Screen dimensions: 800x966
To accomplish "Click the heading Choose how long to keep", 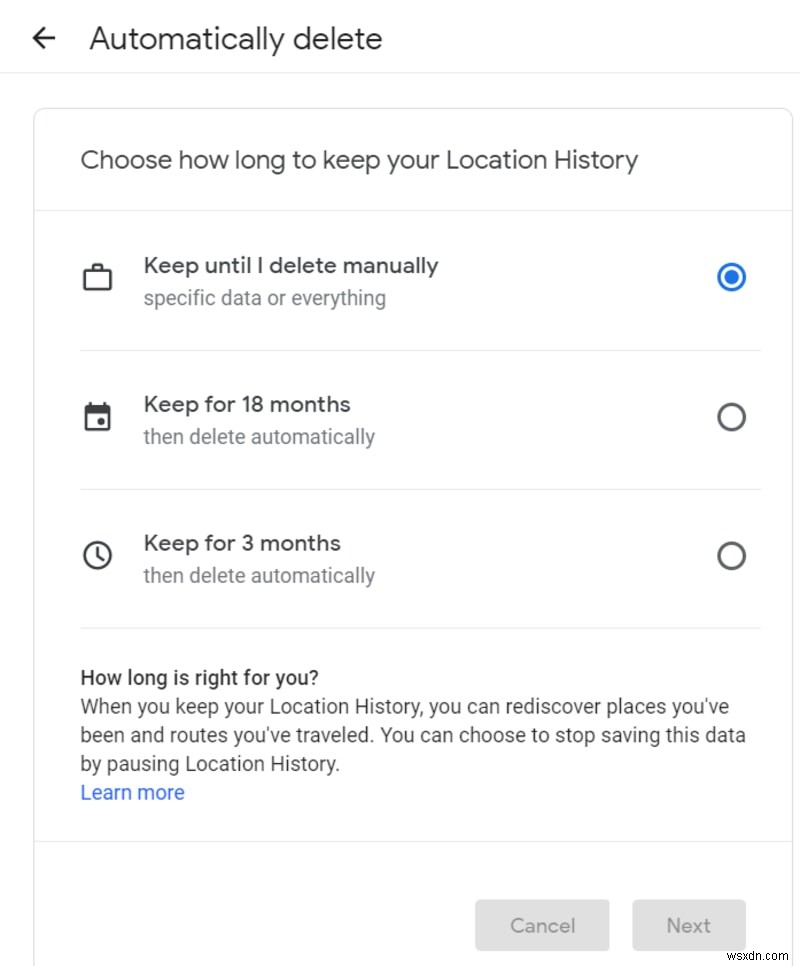I will click(359, 160).
